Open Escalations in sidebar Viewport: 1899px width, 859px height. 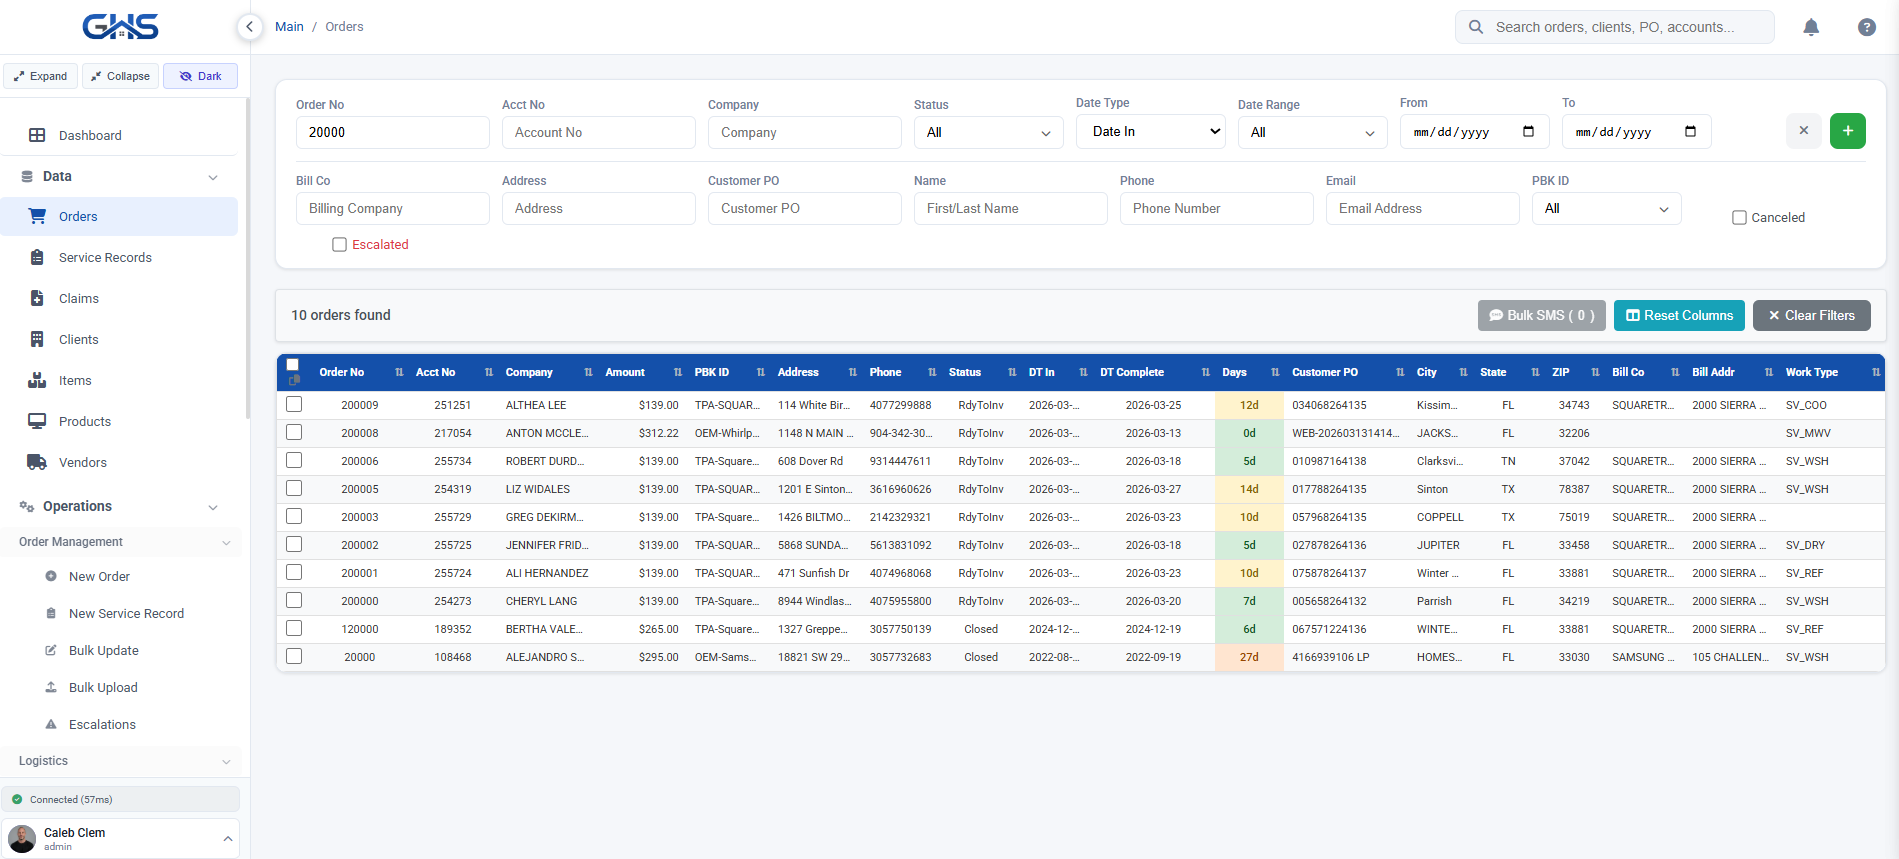tap(102, 725)
